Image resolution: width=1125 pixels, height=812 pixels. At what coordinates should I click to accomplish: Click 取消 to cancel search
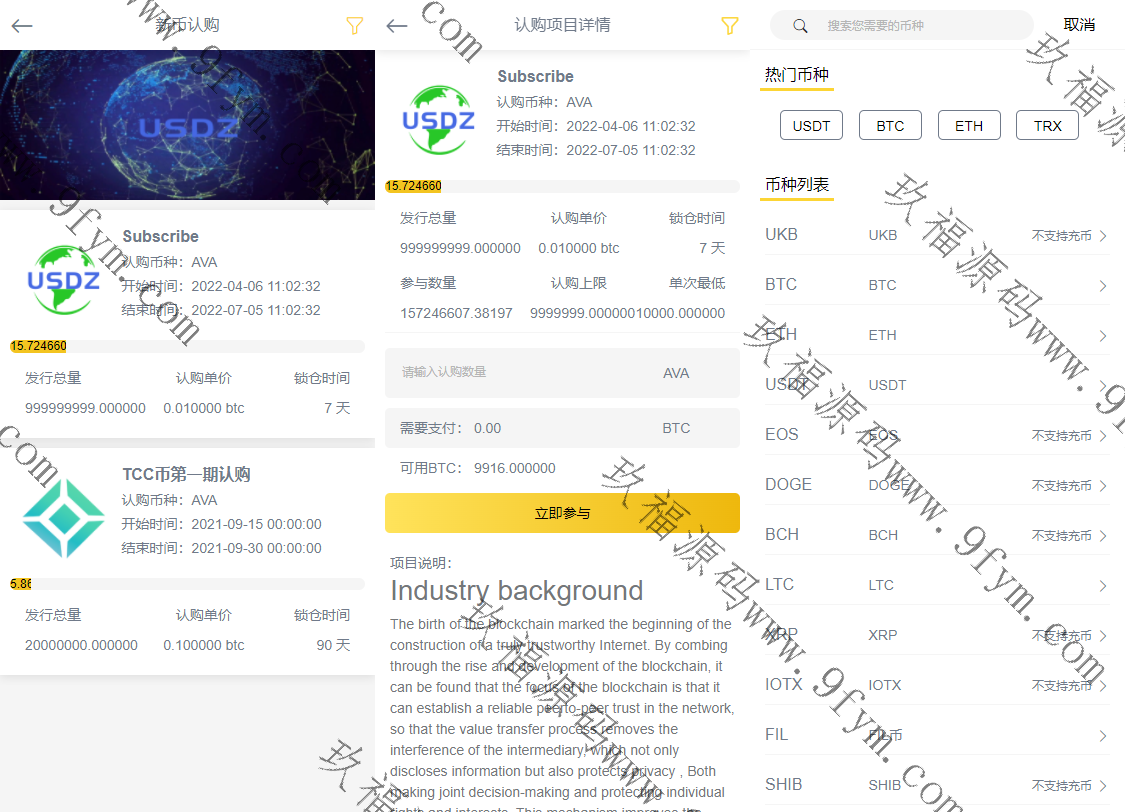(1079, 25)
